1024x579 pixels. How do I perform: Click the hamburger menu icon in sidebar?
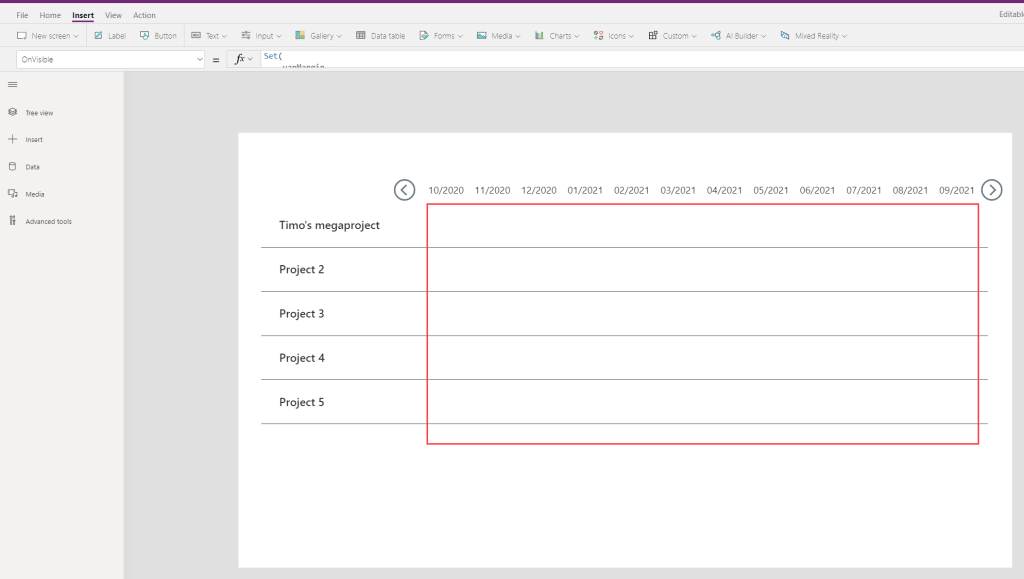[12, 85]
